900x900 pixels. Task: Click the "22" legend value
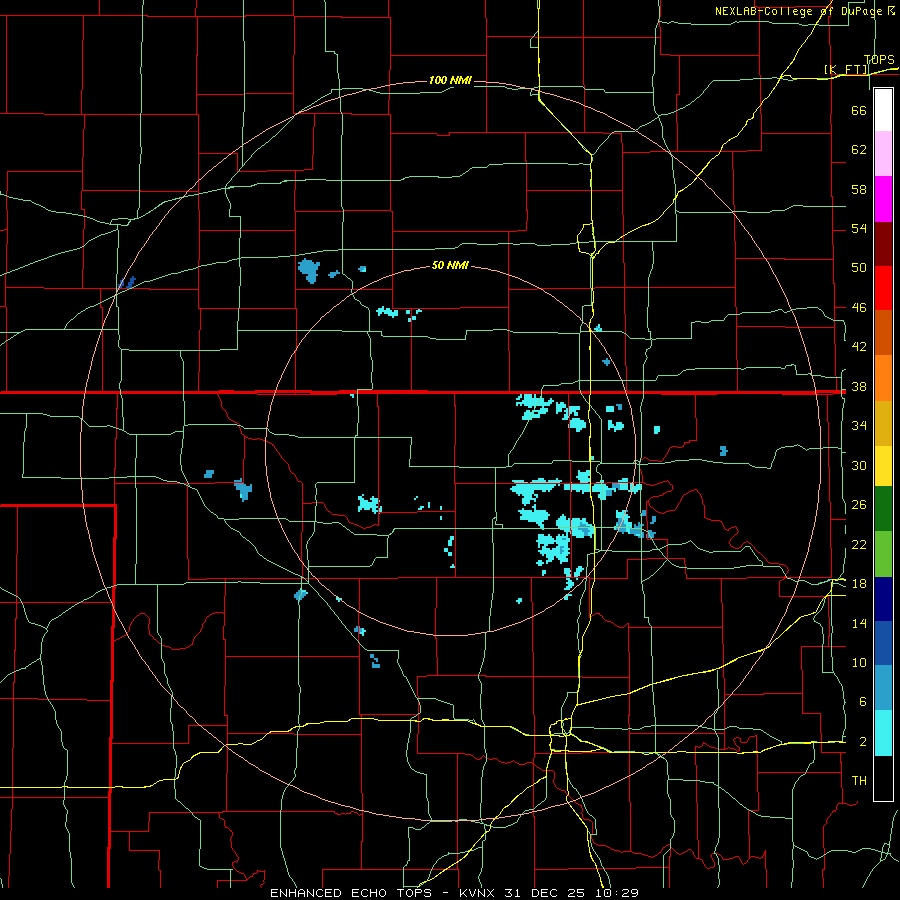[859, 545]
